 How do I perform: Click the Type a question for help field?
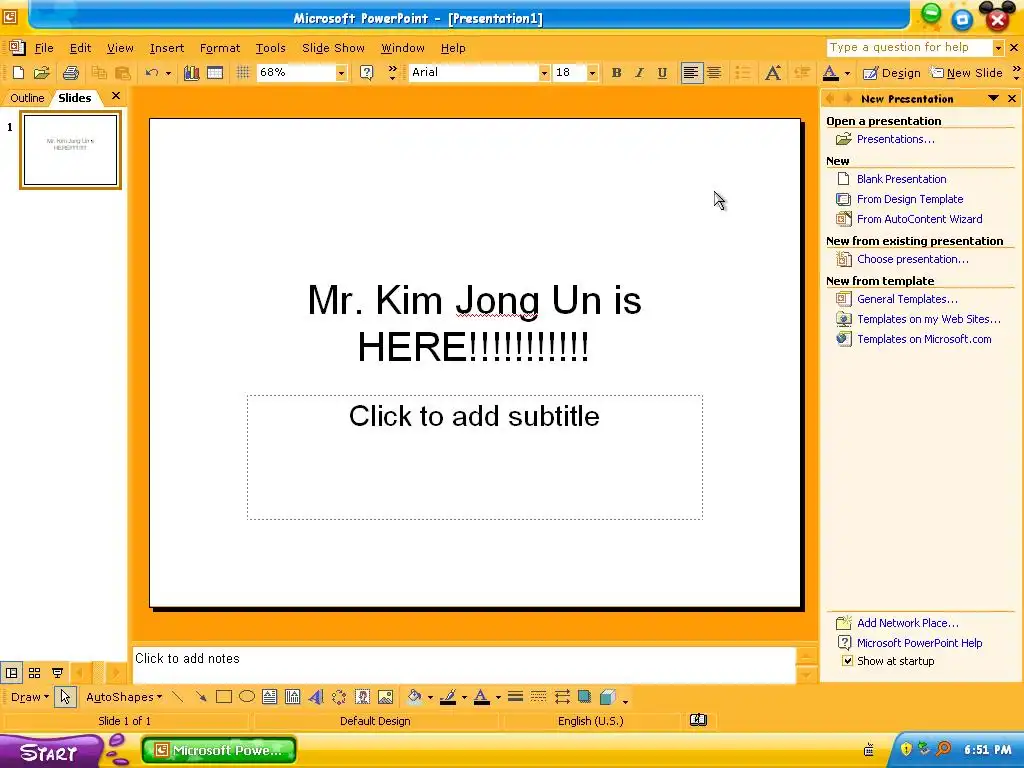click(909, 47)
